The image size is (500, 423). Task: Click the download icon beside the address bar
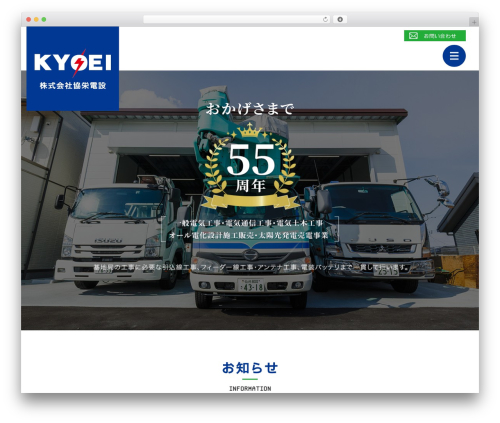pyautogui.click(x=340, y=20)
